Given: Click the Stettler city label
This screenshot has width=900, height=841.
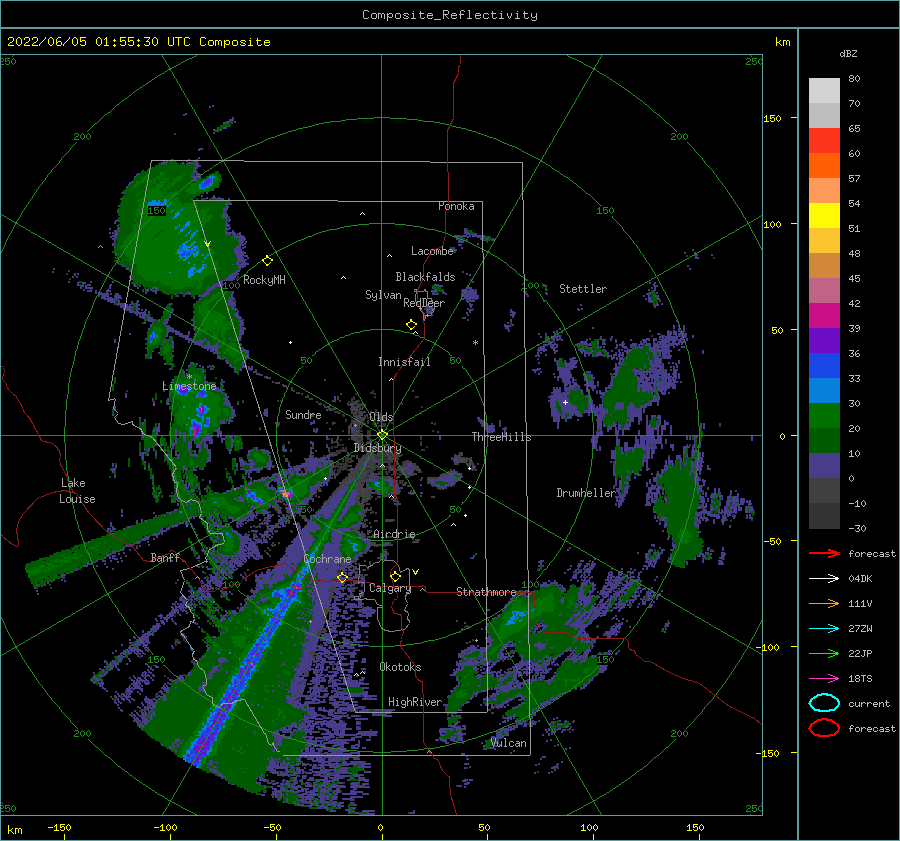Looking at the screenshot, I should [x=583, y=289].
